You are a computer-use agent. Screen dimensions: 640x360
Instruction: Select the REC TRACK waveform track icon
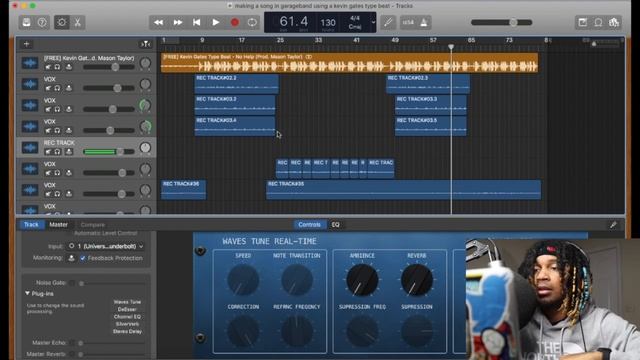(x=30, y=148)
